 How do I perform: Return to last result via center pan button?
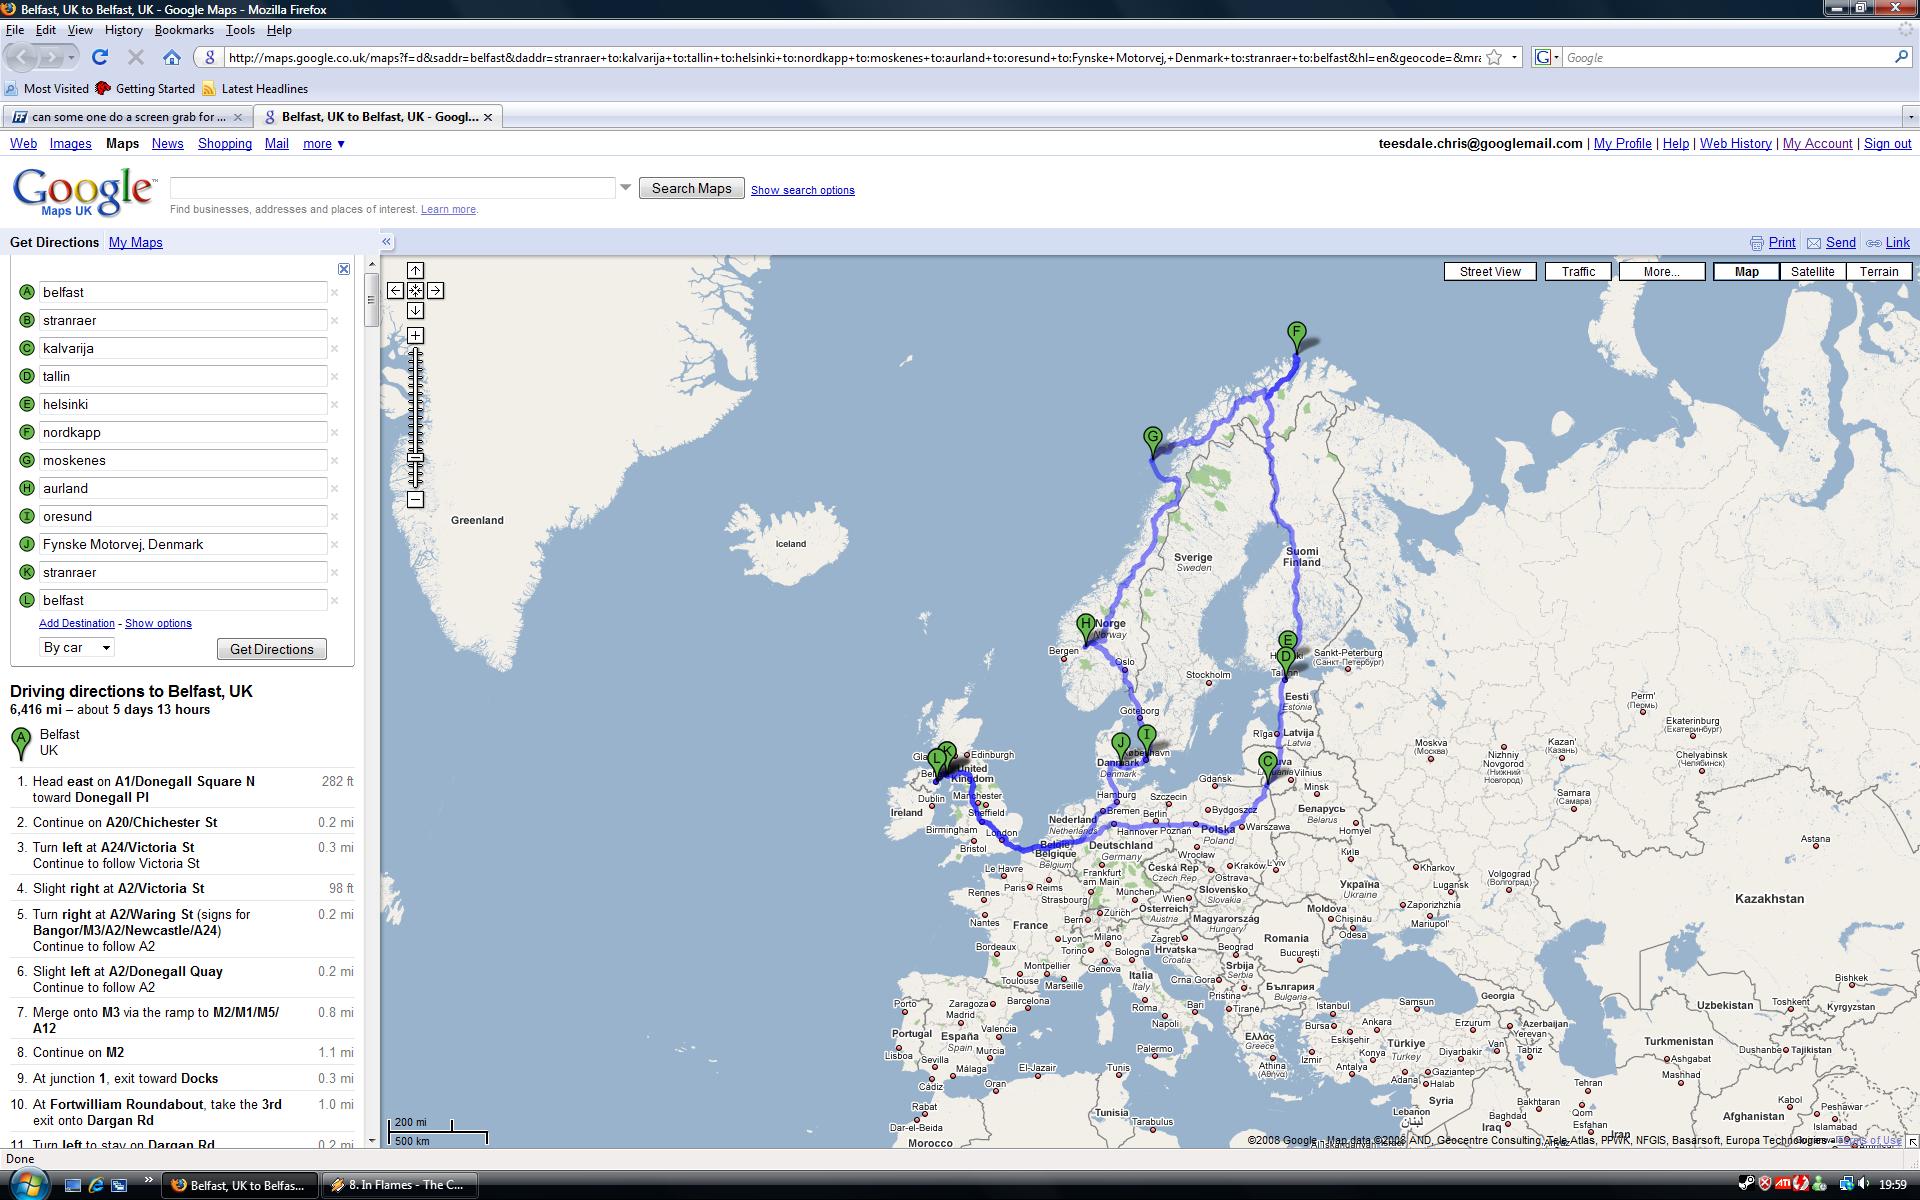pos(415,291)
